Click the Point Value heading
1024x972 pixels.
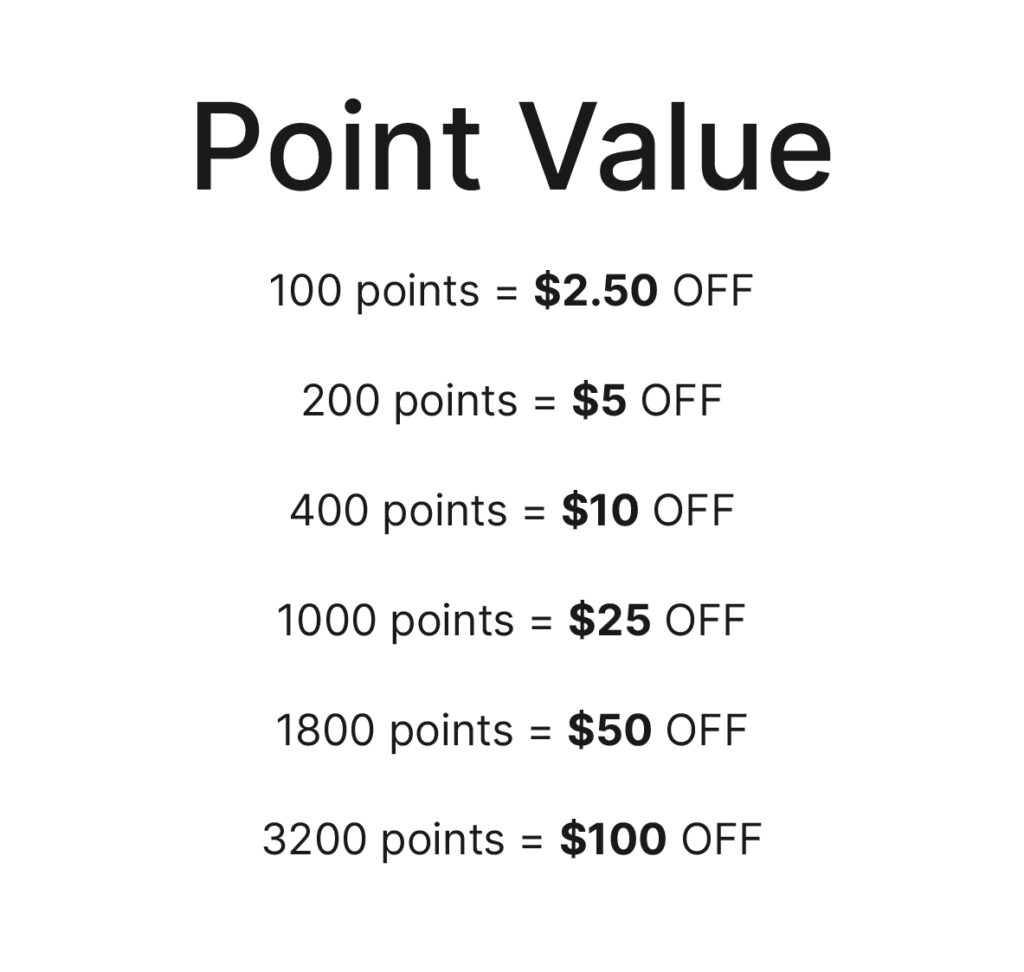[513, 147]
